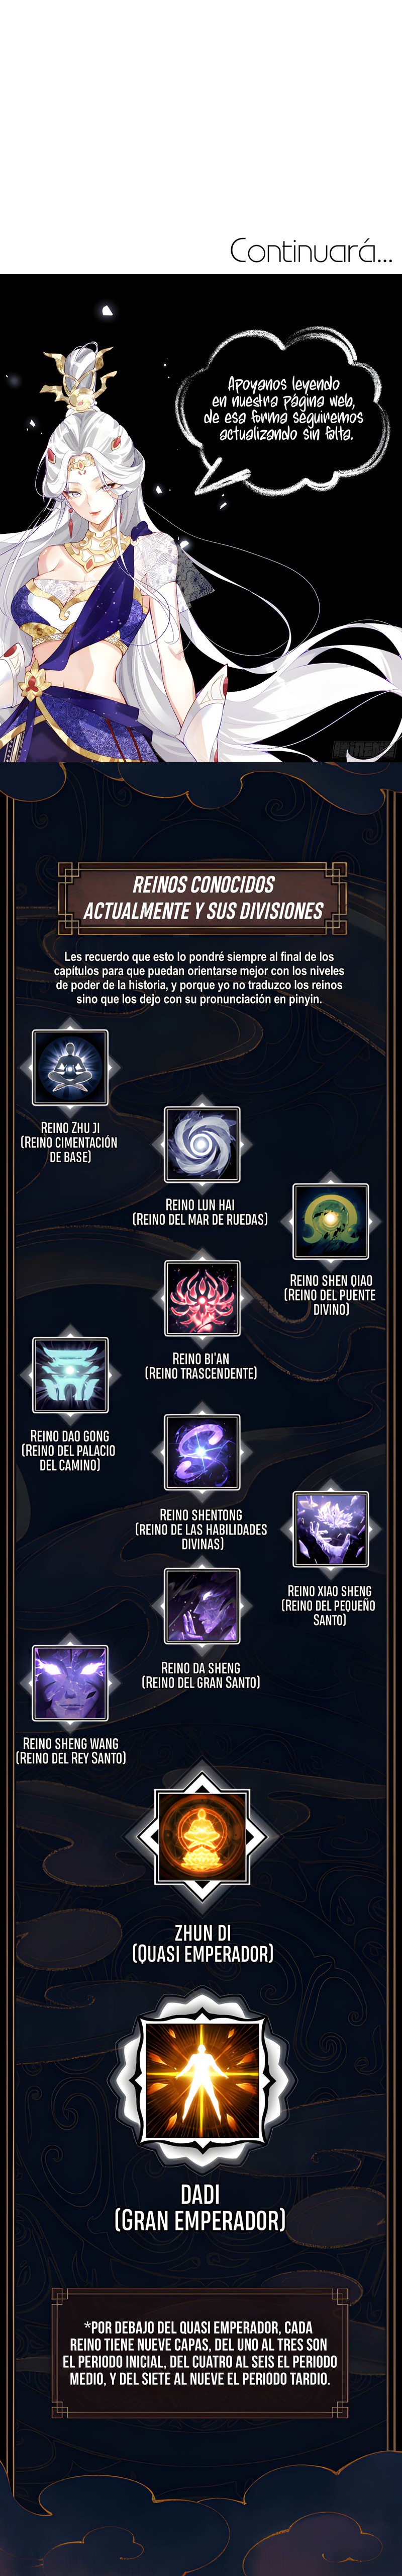Screen dimensions: 402x2576
Task: Select the Reino Lun Hai swirl icon
Action: click(202, 1144)
